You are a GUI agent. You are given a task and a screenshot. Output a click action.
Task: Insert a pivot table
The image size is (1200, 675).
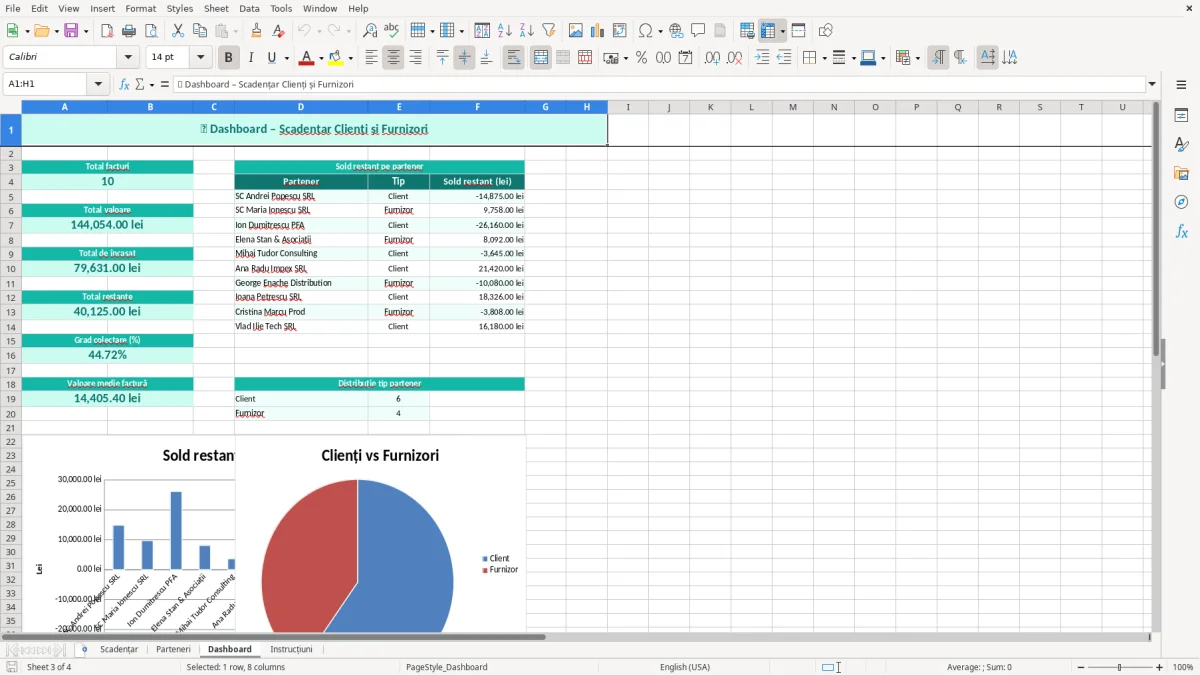point(620,31)
